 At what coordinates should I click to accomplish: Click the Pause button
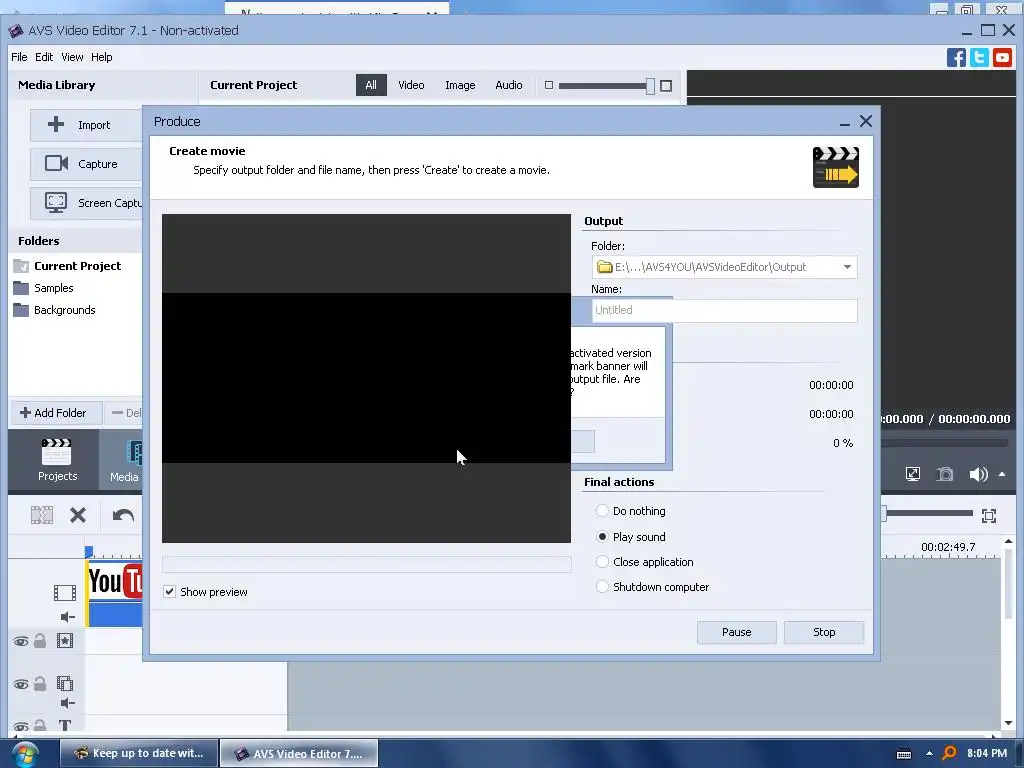(737, 632)
